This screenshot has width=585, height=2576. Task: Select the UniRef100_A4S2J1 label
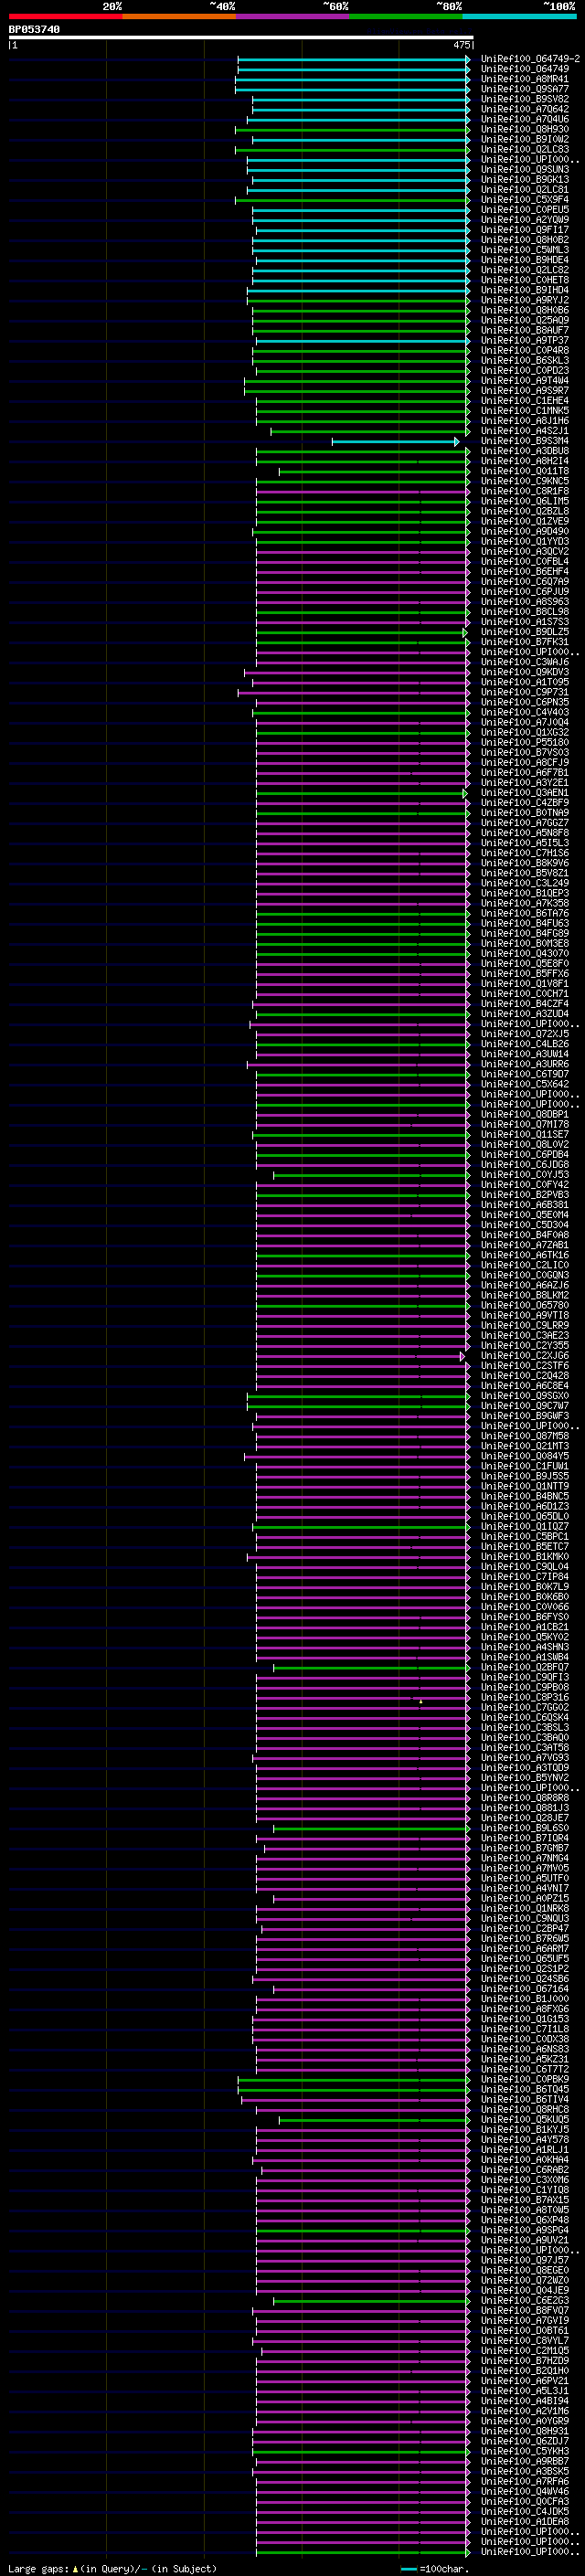pyautogui.click(x=525, y=431)
